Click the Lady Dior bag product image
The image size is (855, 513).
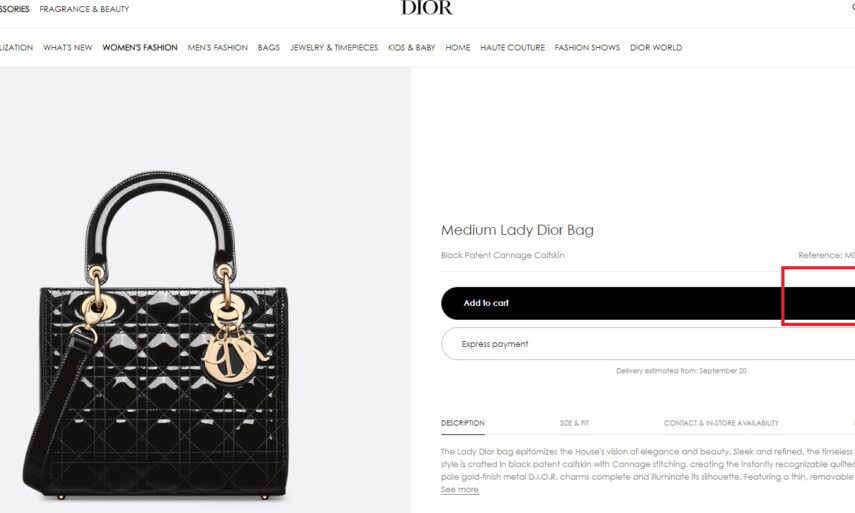pos(156,335)
